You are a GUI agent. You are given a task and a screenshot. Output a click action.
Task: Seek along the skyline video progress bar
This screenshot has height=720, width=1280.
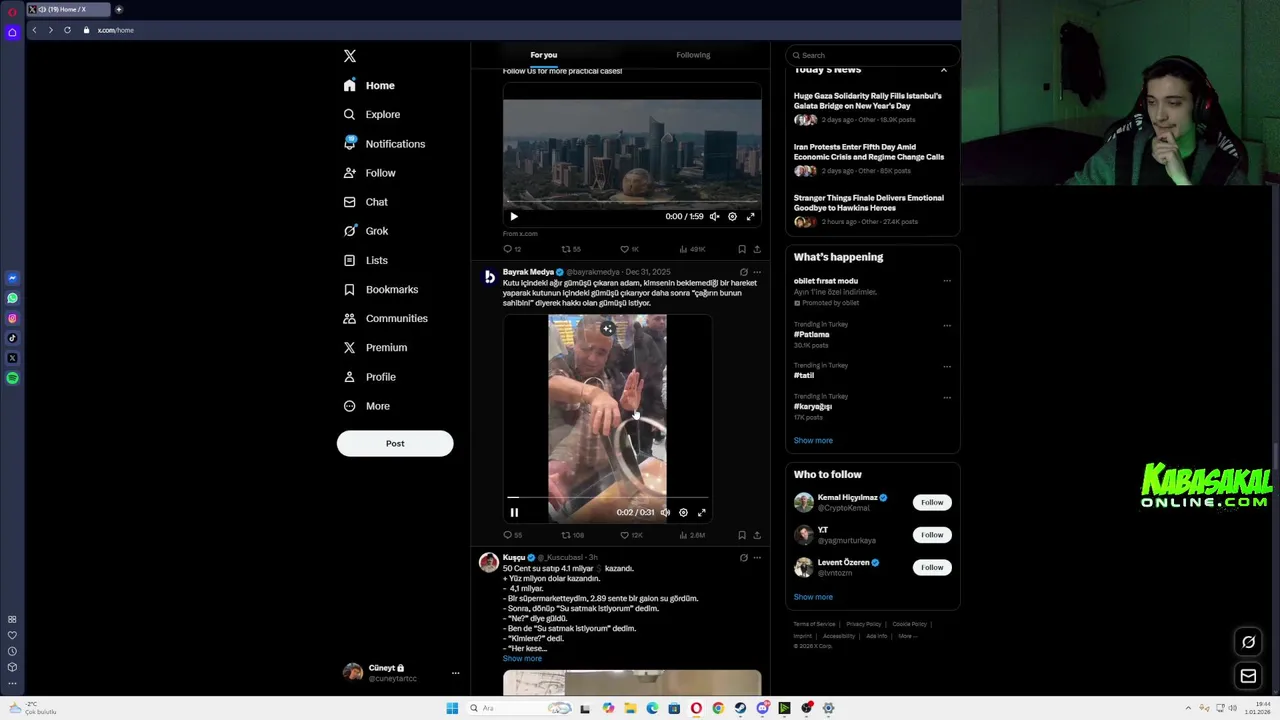pyautogui.click(x=632, y=202)
